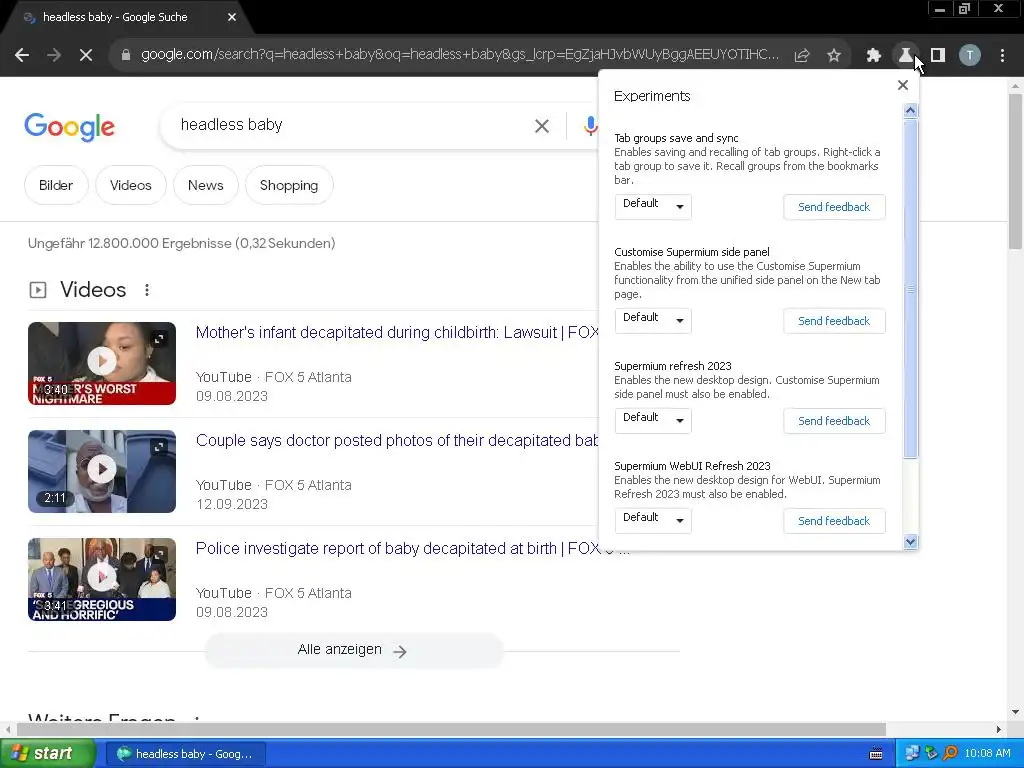Play the 3:40 video thumbnail

(x=102, y=363)
